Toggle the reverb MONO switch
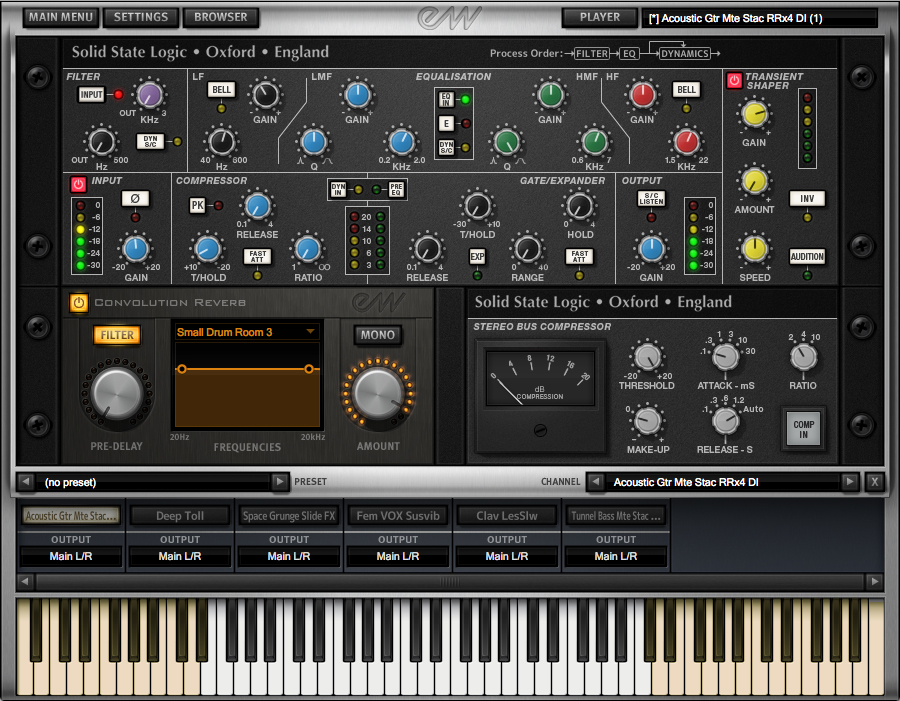This screenshot has width=900, height=701. pos(378,335)
